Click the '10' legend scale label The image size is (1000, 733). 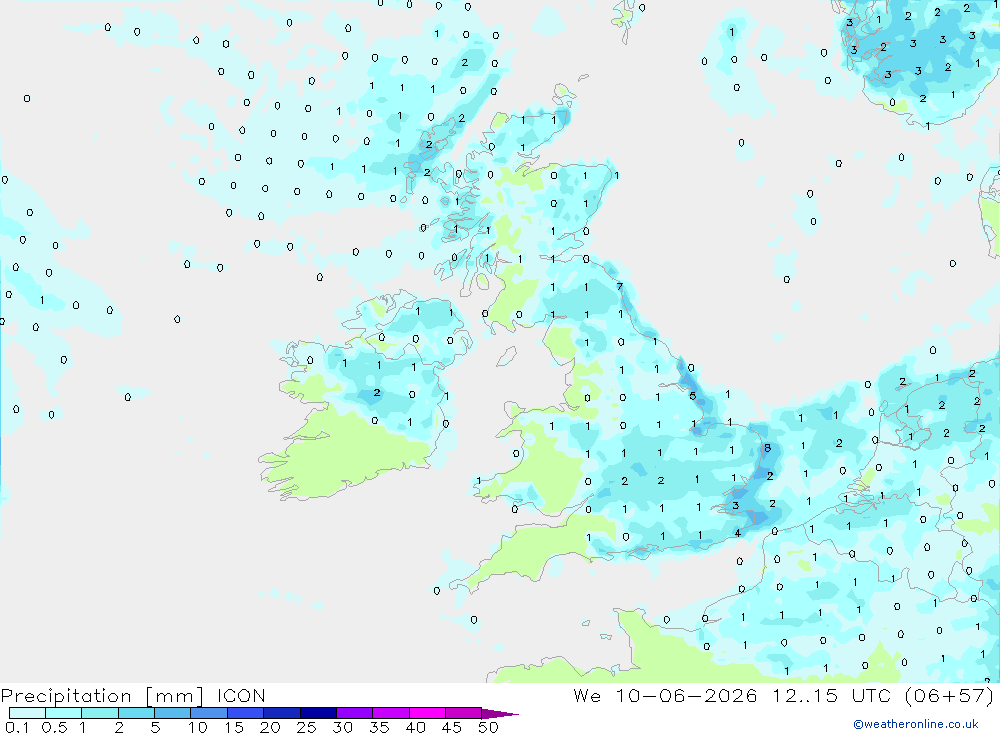click(x=198, y=727)
